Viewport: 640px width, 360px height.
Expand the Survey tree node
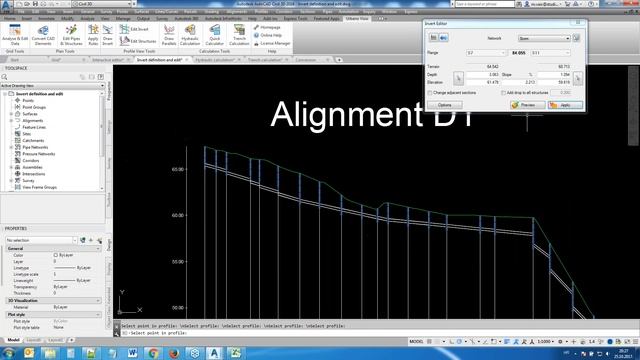coord(11,180)
